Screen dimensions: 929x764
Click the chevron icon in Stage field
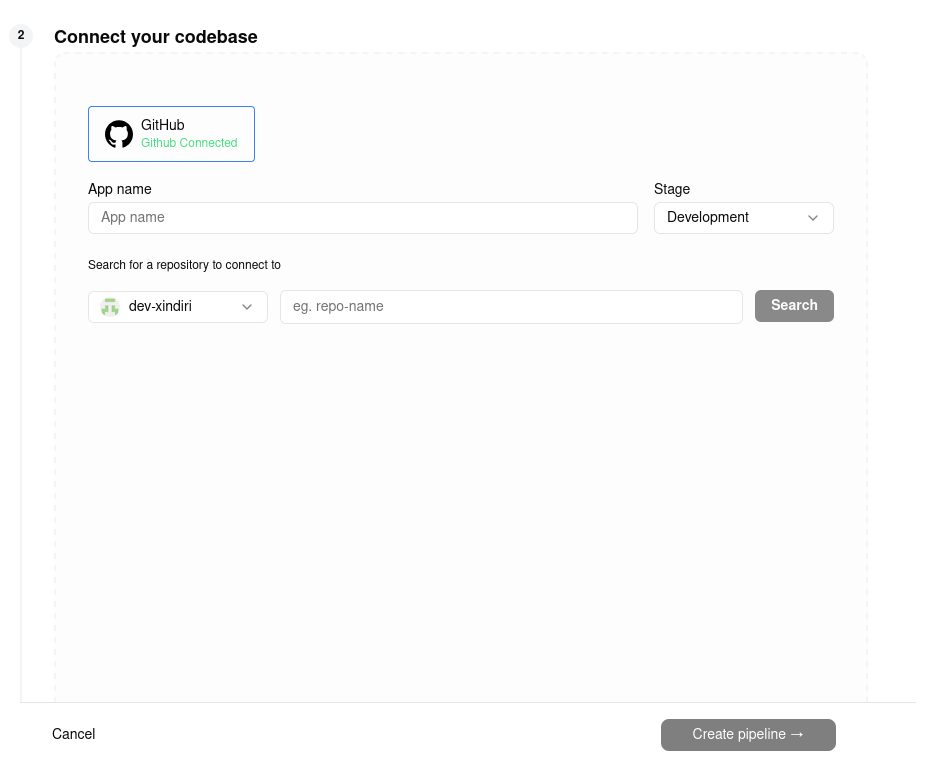point(813,218)
